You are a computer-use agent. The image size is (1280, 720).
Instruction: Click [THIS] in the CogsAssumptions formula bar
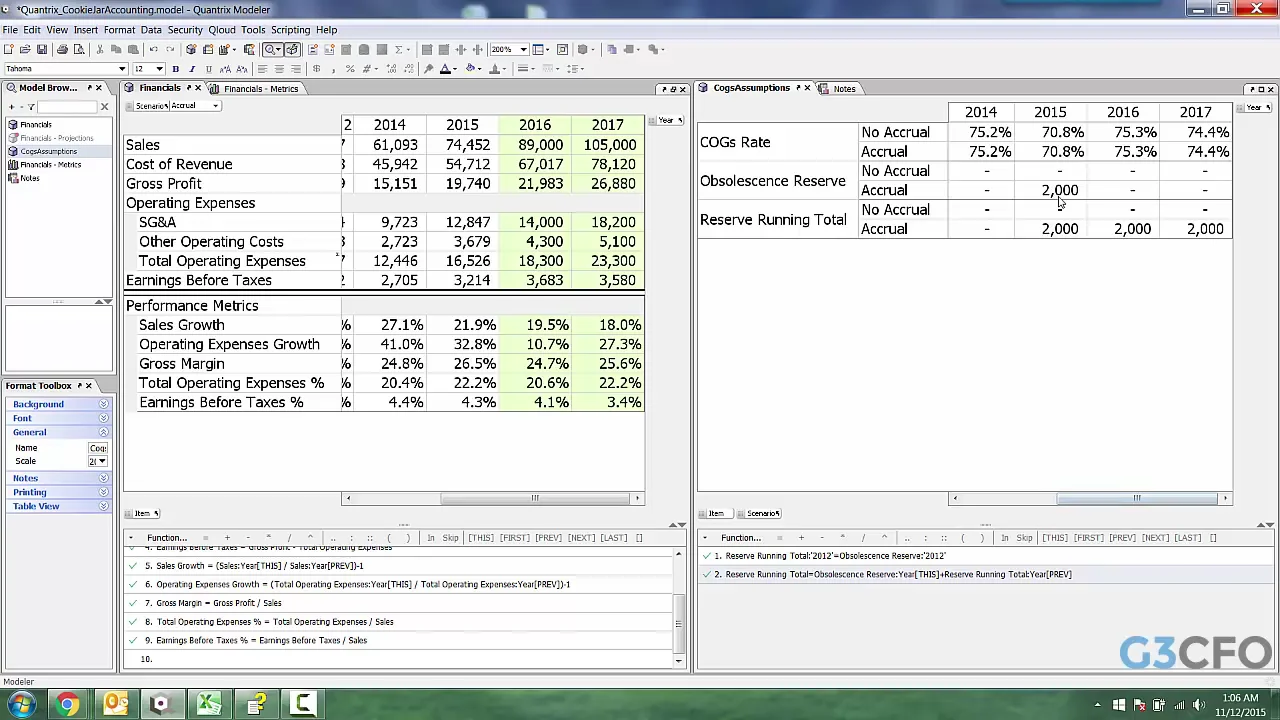coord(1054,538)
